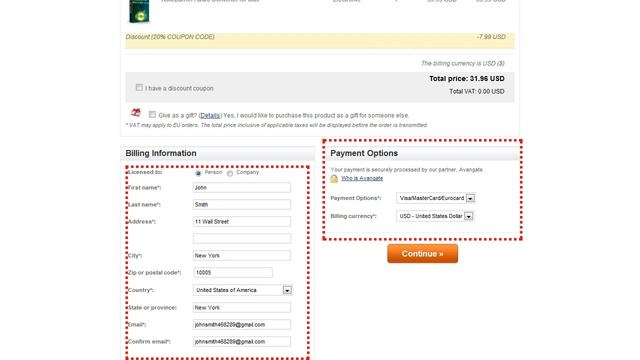Click the Zip or postal code field

[233, 272]
